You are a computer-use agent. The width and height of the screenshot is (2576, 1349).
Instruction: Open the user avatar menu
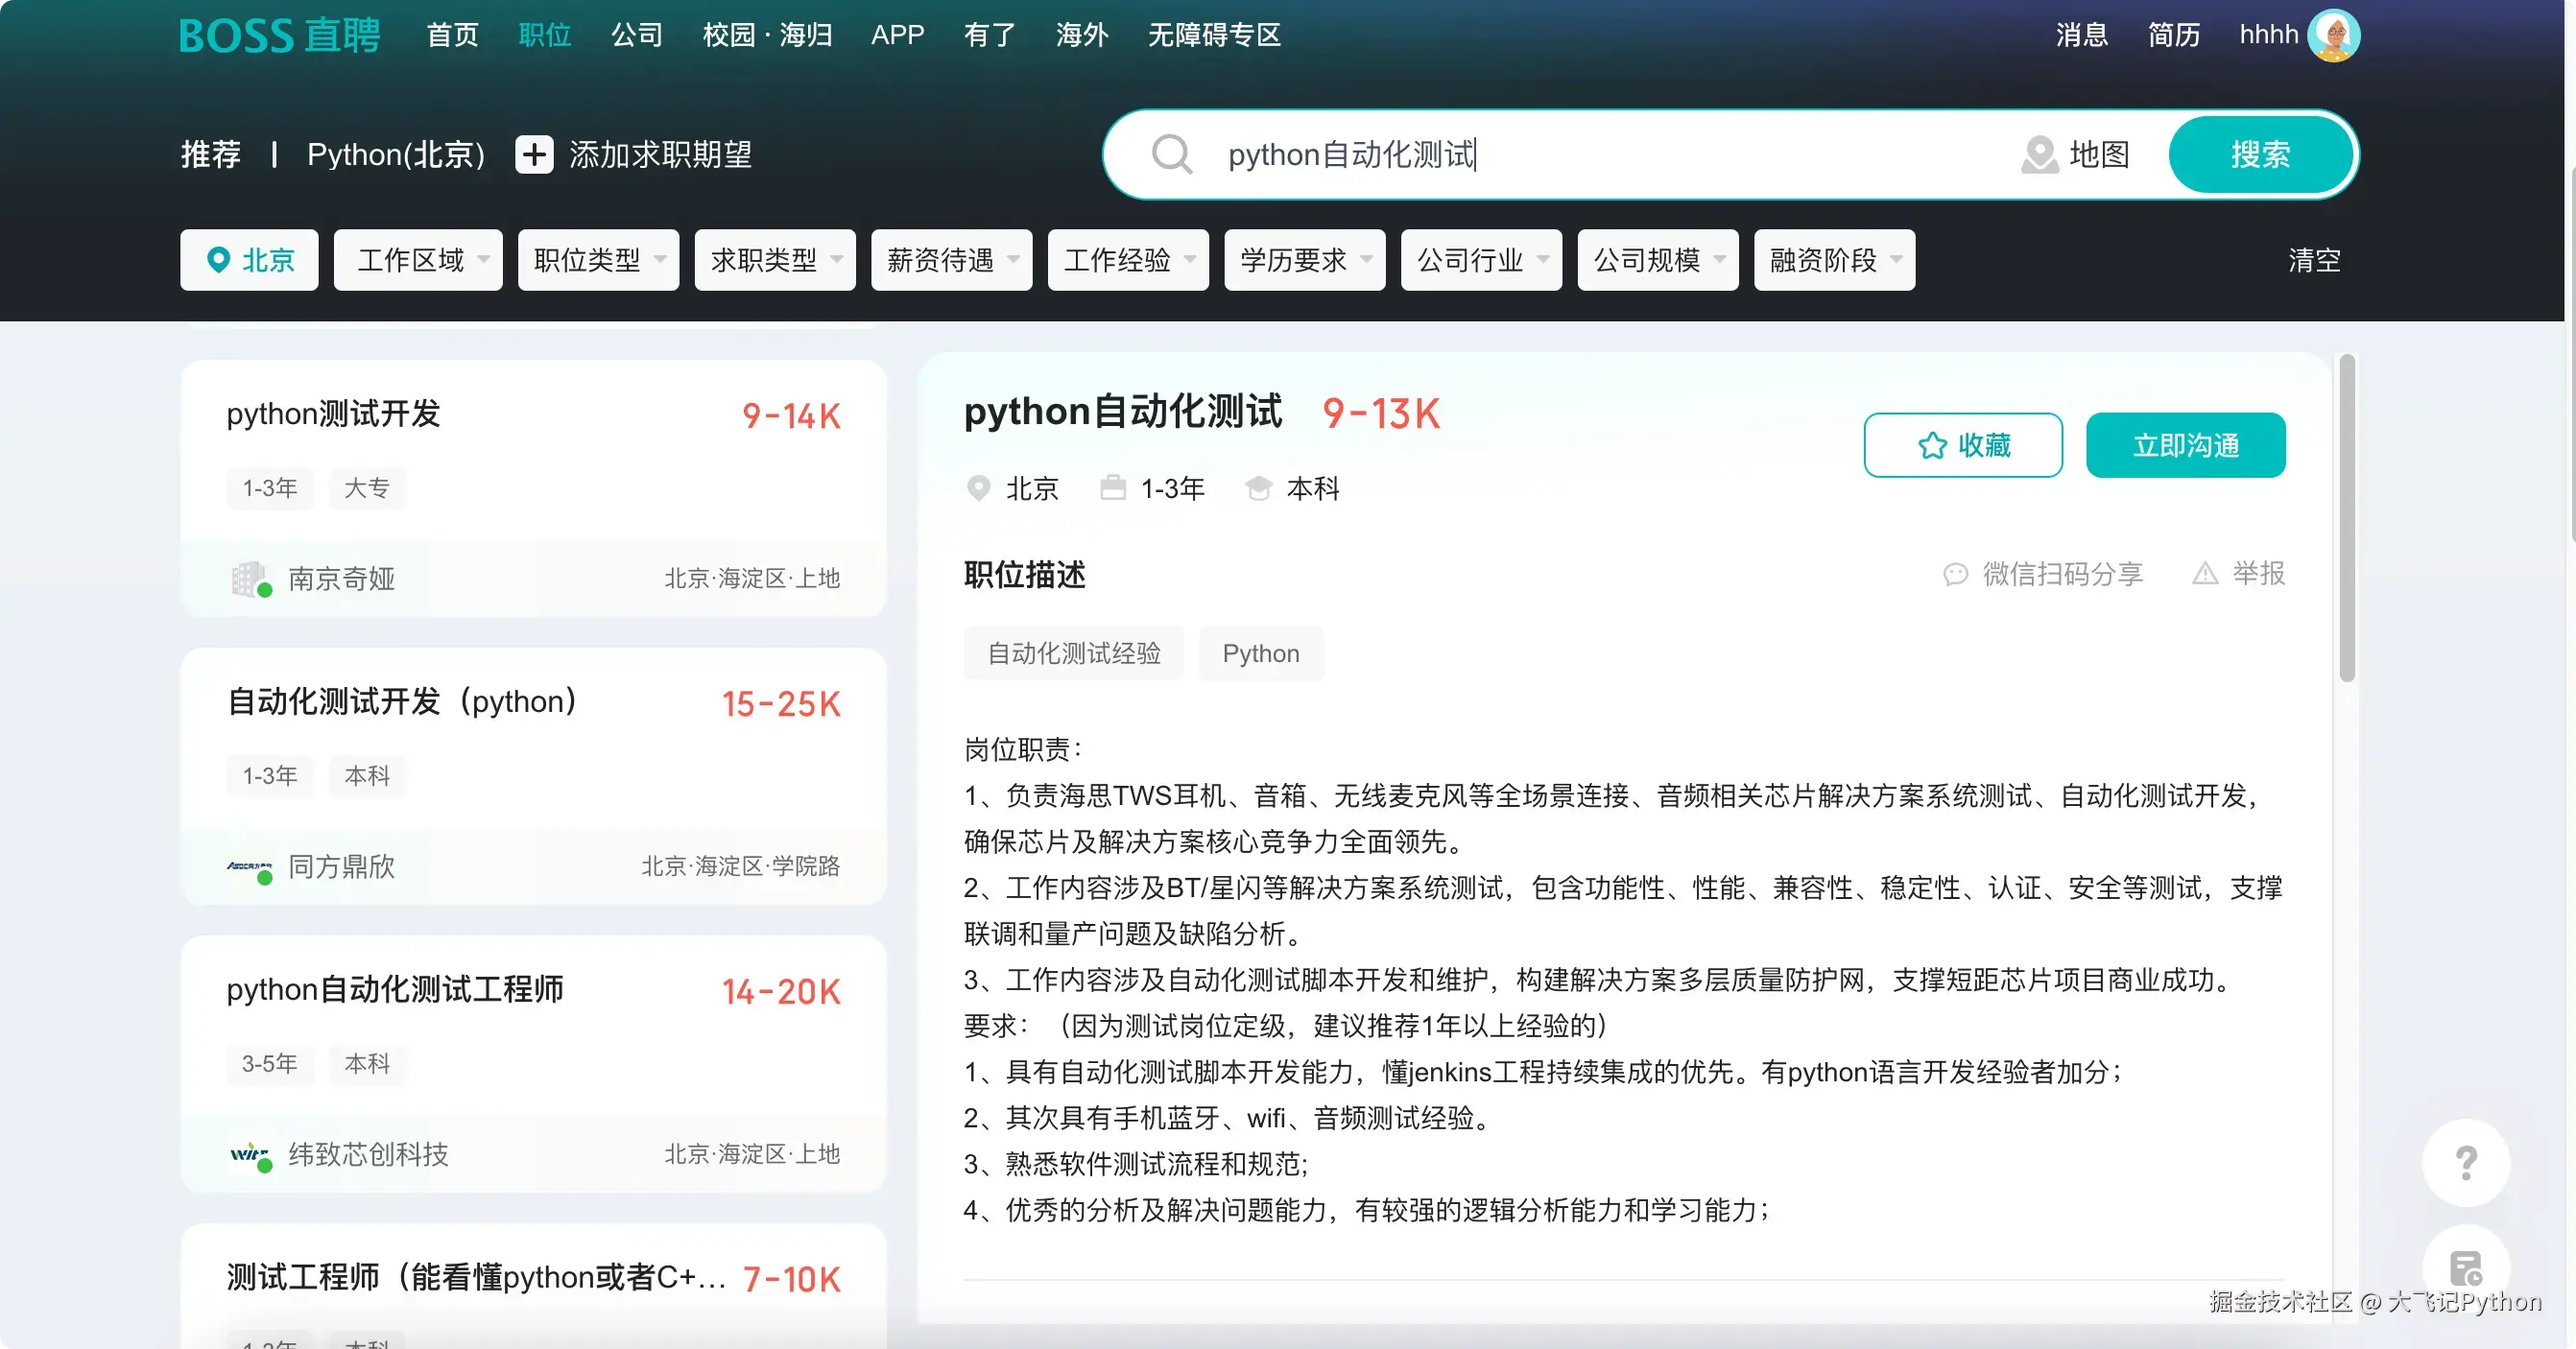coord(2334,35)
